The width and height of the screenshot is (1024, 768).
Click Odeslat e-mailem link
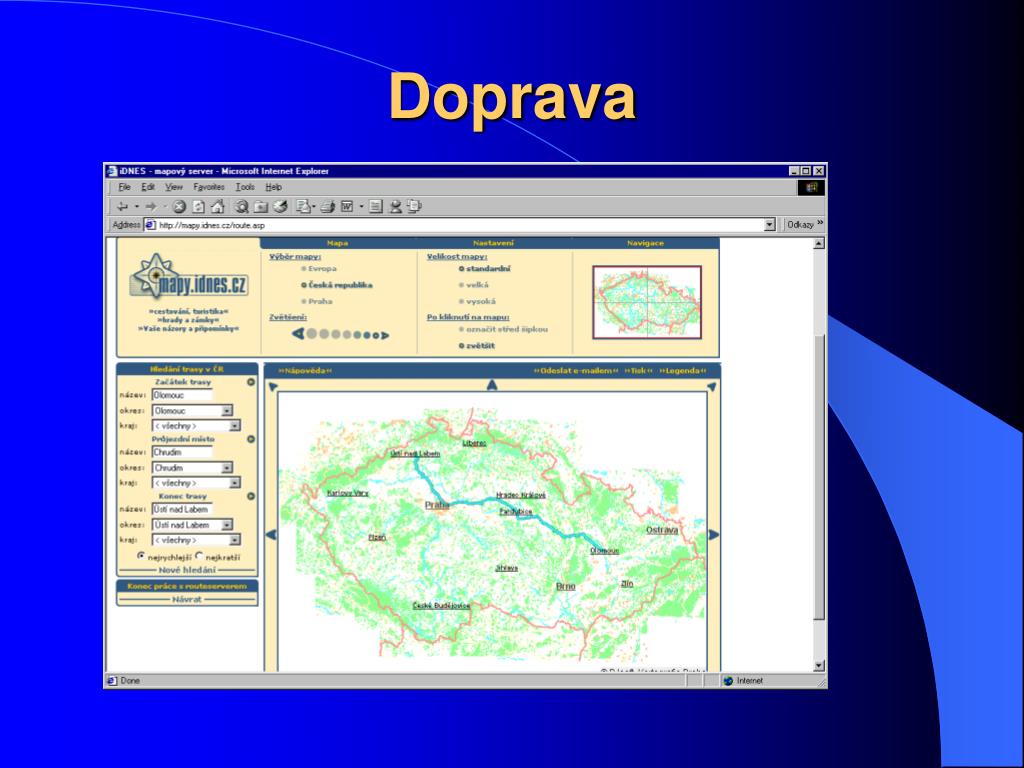pos(575,371)
